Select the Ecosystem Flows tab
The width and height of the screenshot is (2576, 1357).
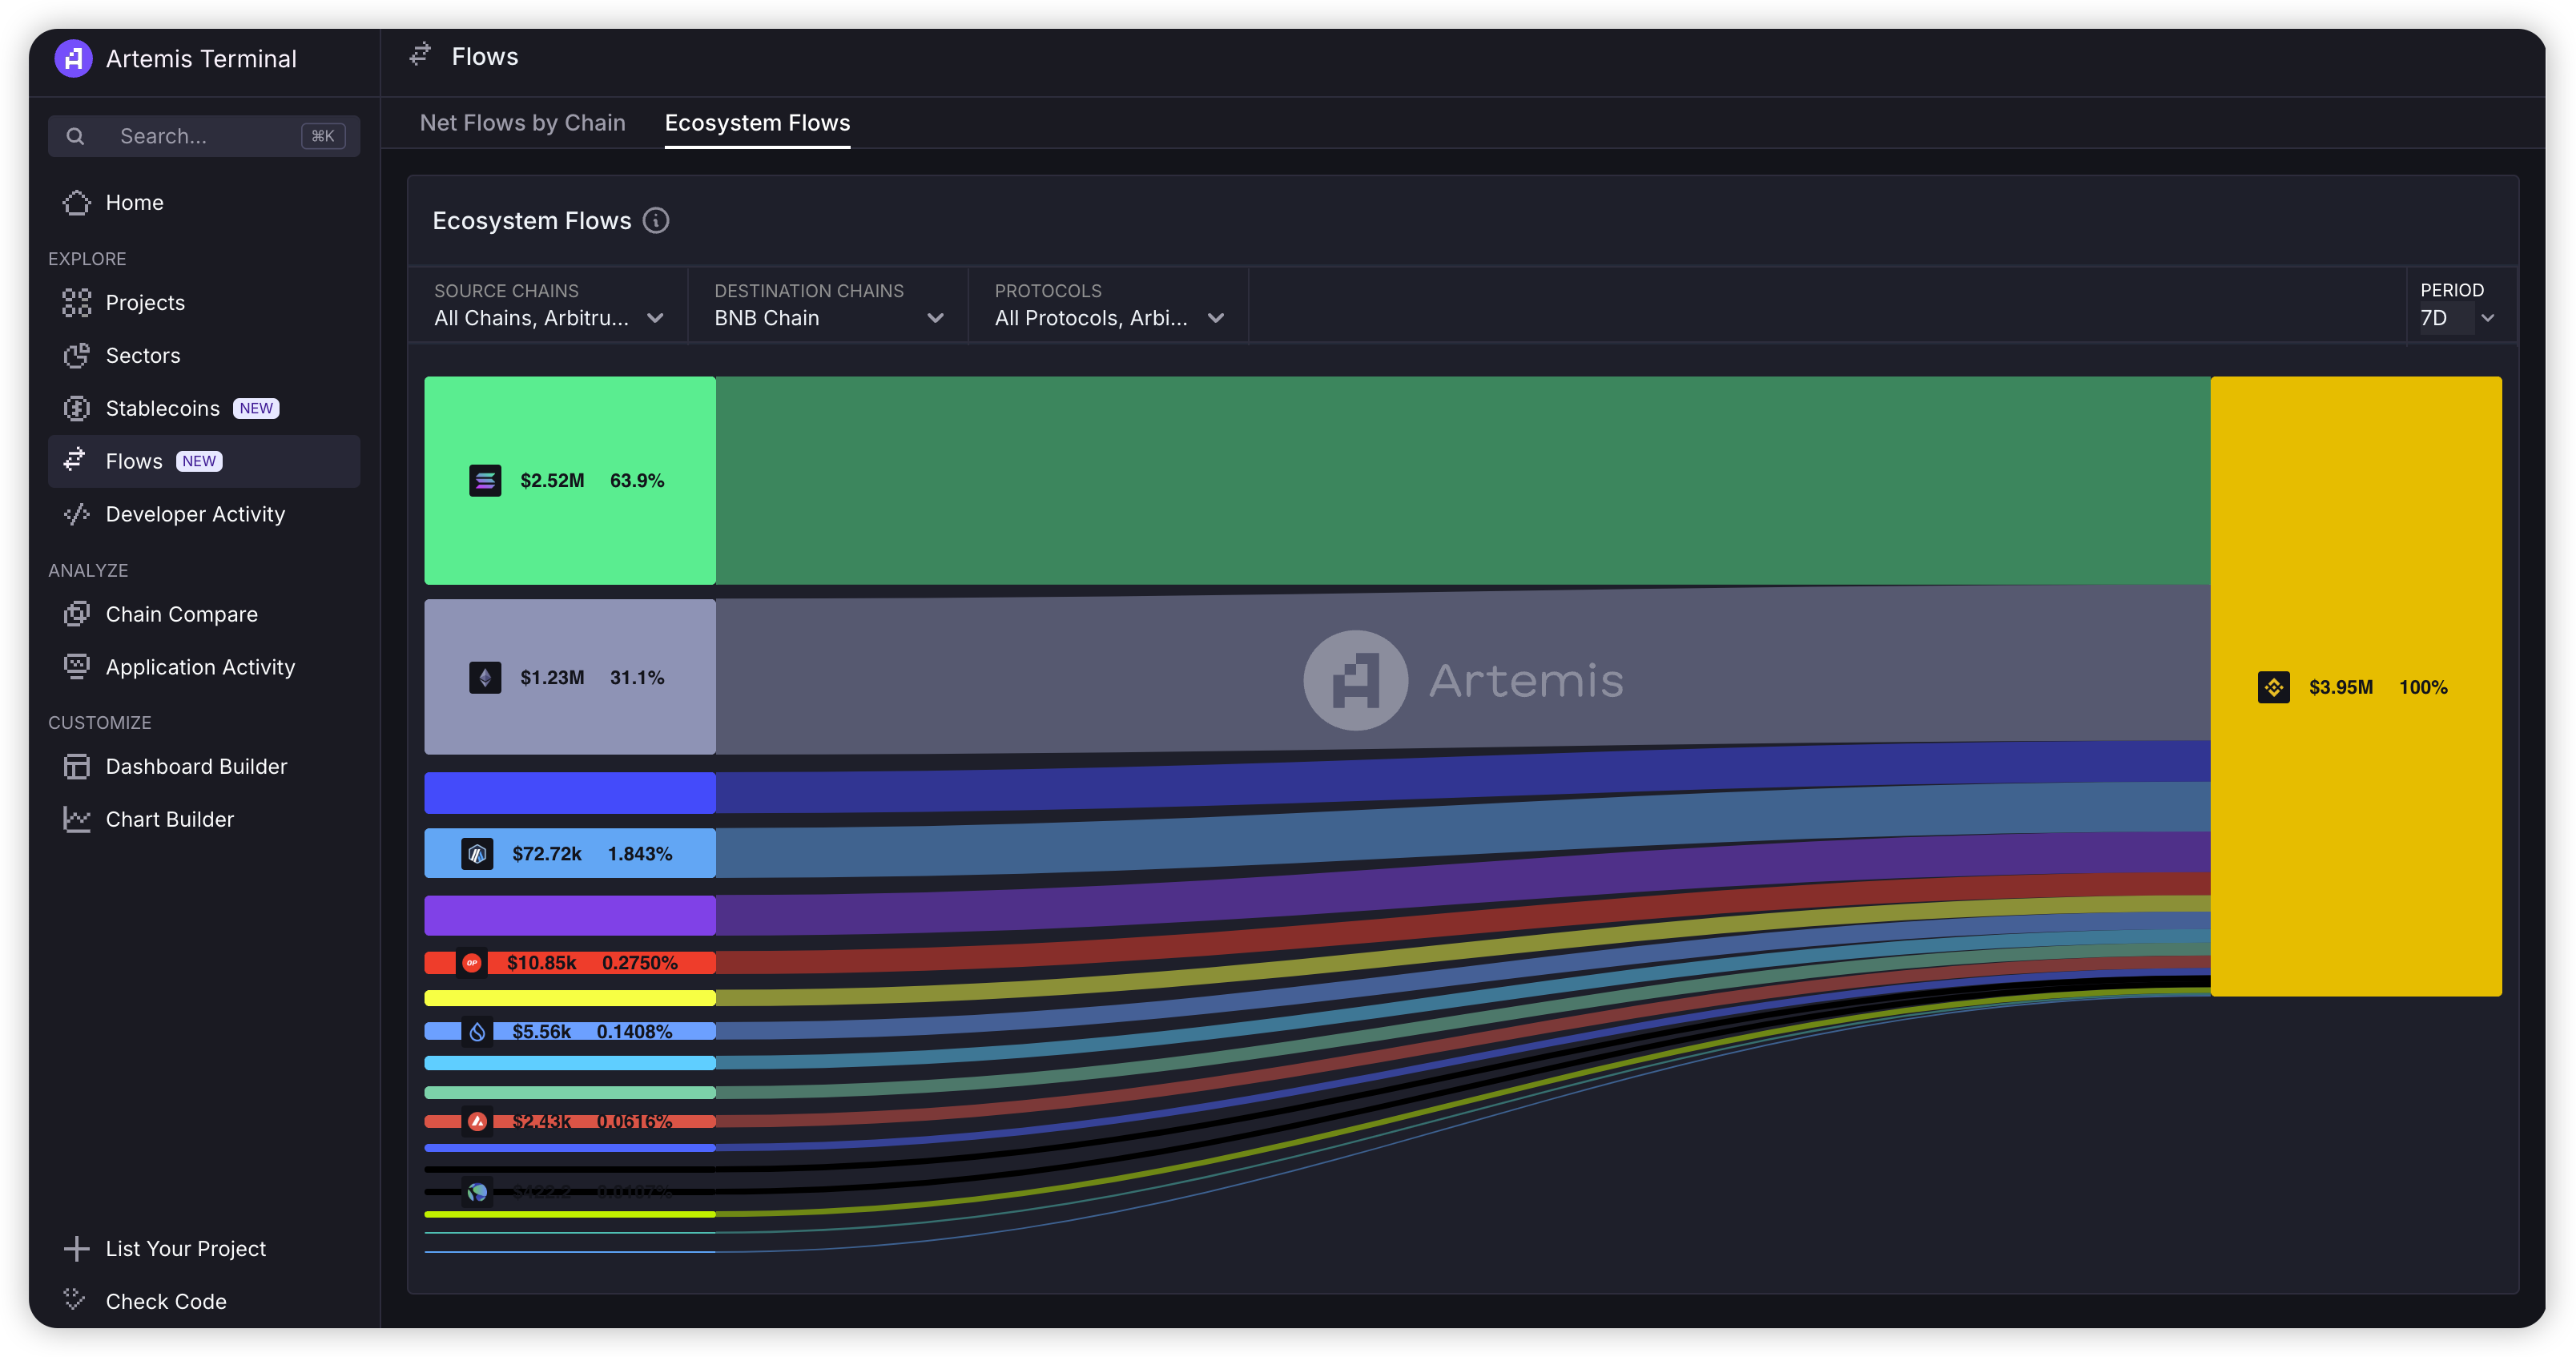click(x=757, y=123)
